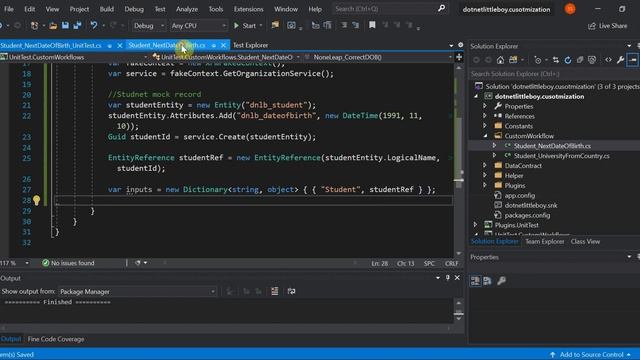Click Pending Changes Filter icon in Solution Explorer

click(538, 60)
